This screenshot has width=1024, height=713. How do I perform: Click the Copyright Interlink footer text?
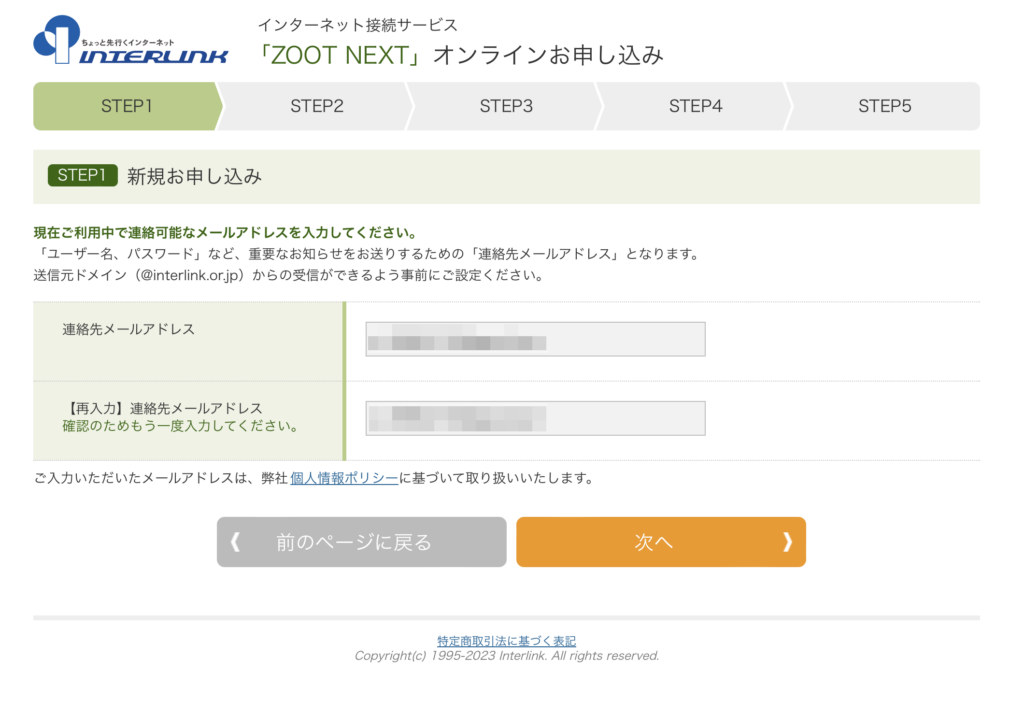pyautogui.click(x=507, y=656)
